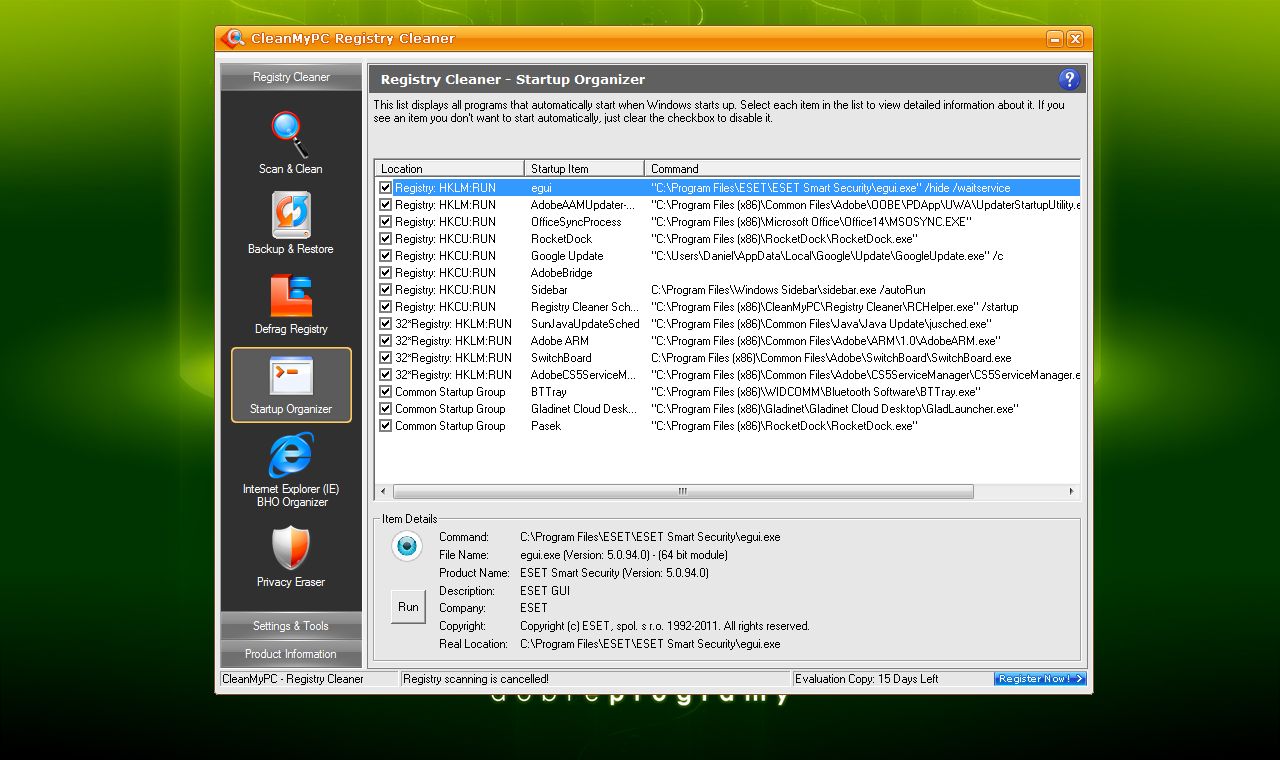The image size is (1280, 760).
Task: Uncheck the AdobeAAMUpdater startup checkbox
Action: point(385,204)
